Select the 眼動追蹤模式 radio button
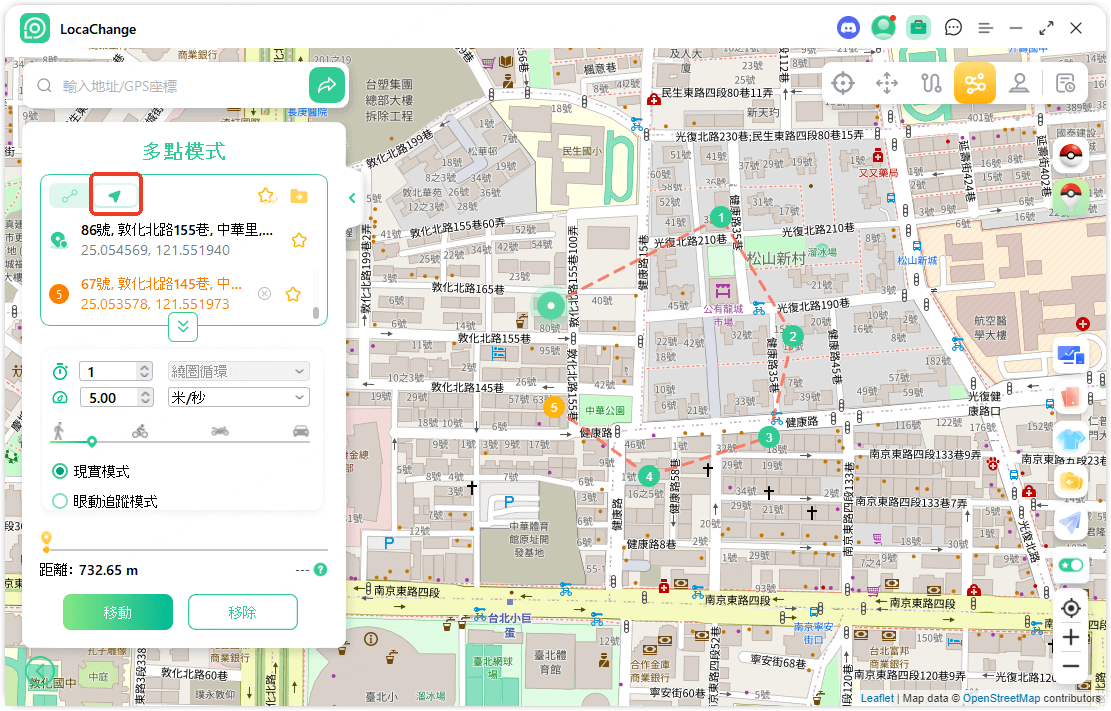 click(60, 501)
